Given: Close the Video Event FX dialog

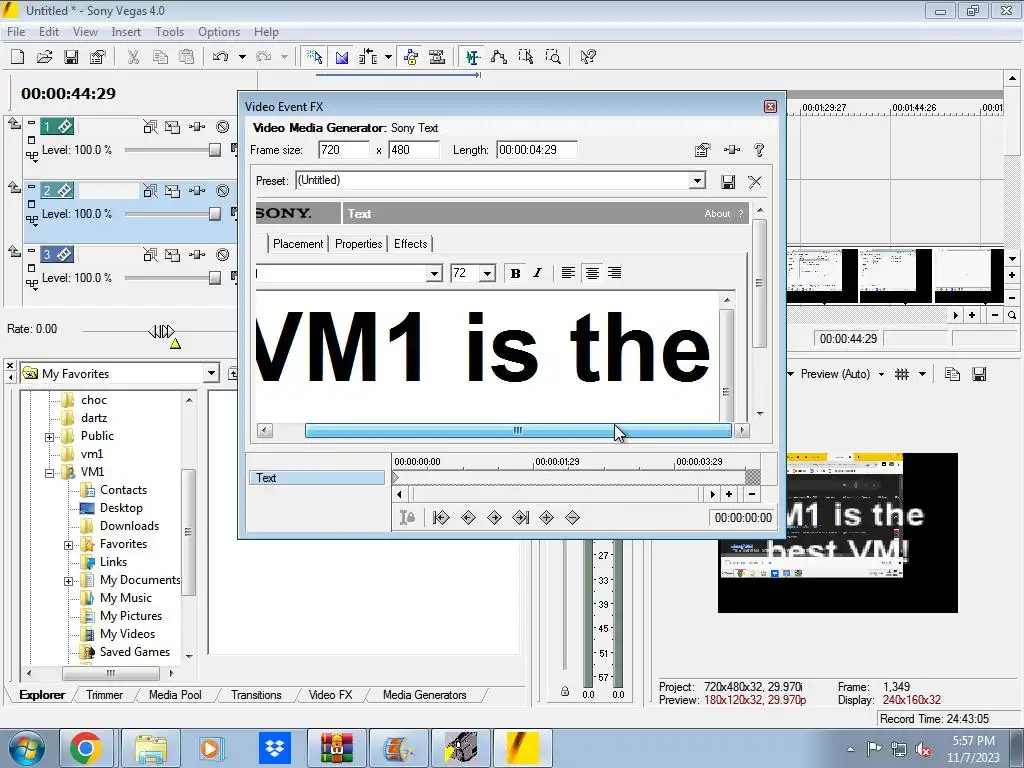Looking at the screenshot, I should 771,106.
